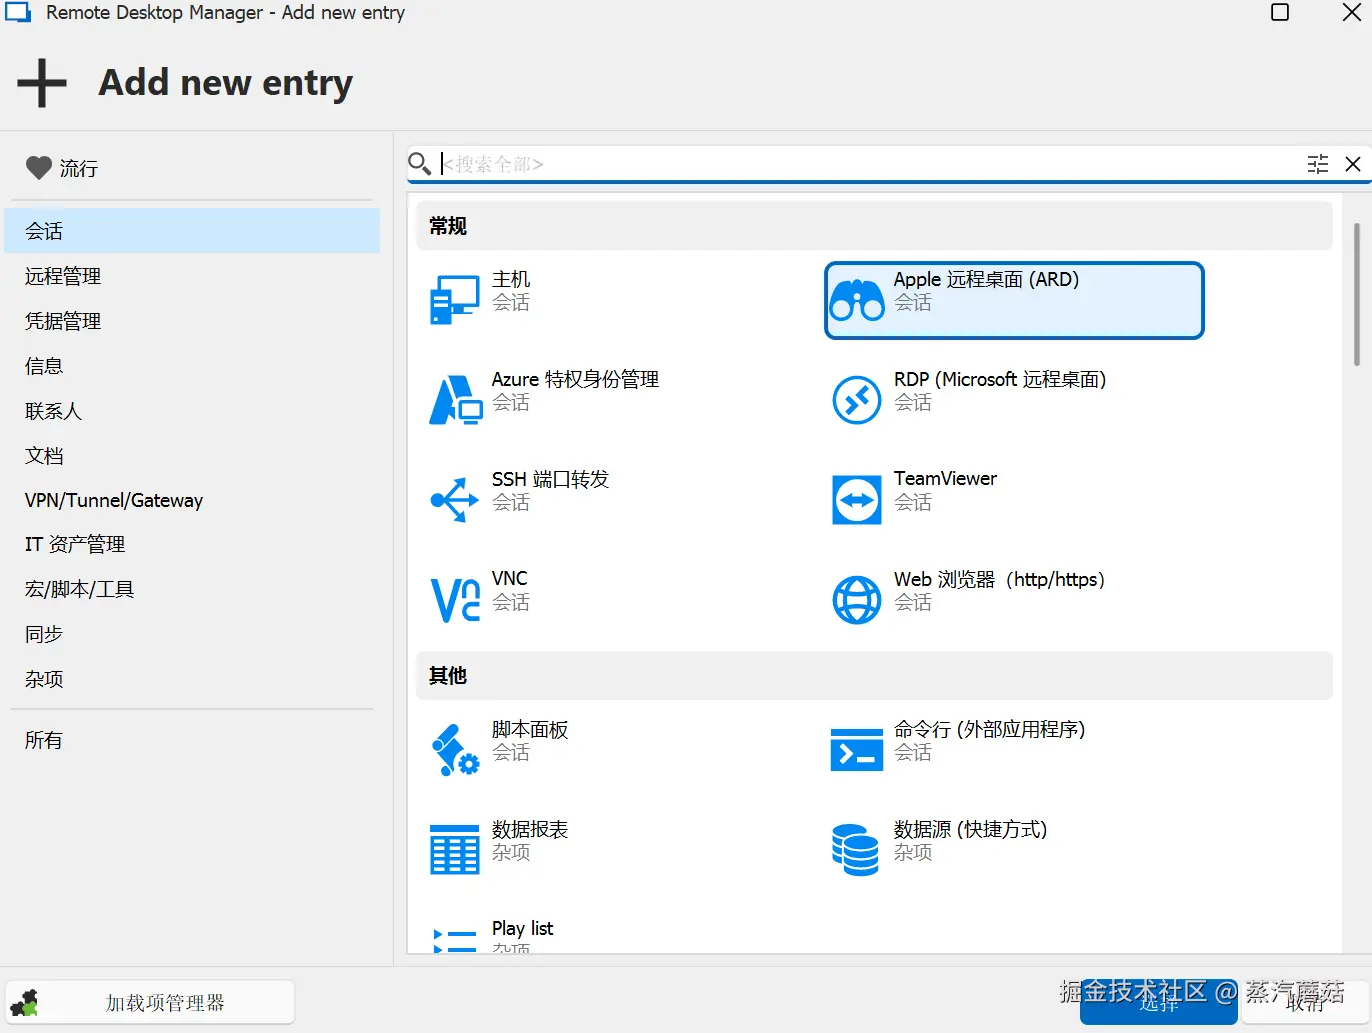1372x1033 pixels.
Task: Open the 凭据管理 category
Action: point(192,321)
